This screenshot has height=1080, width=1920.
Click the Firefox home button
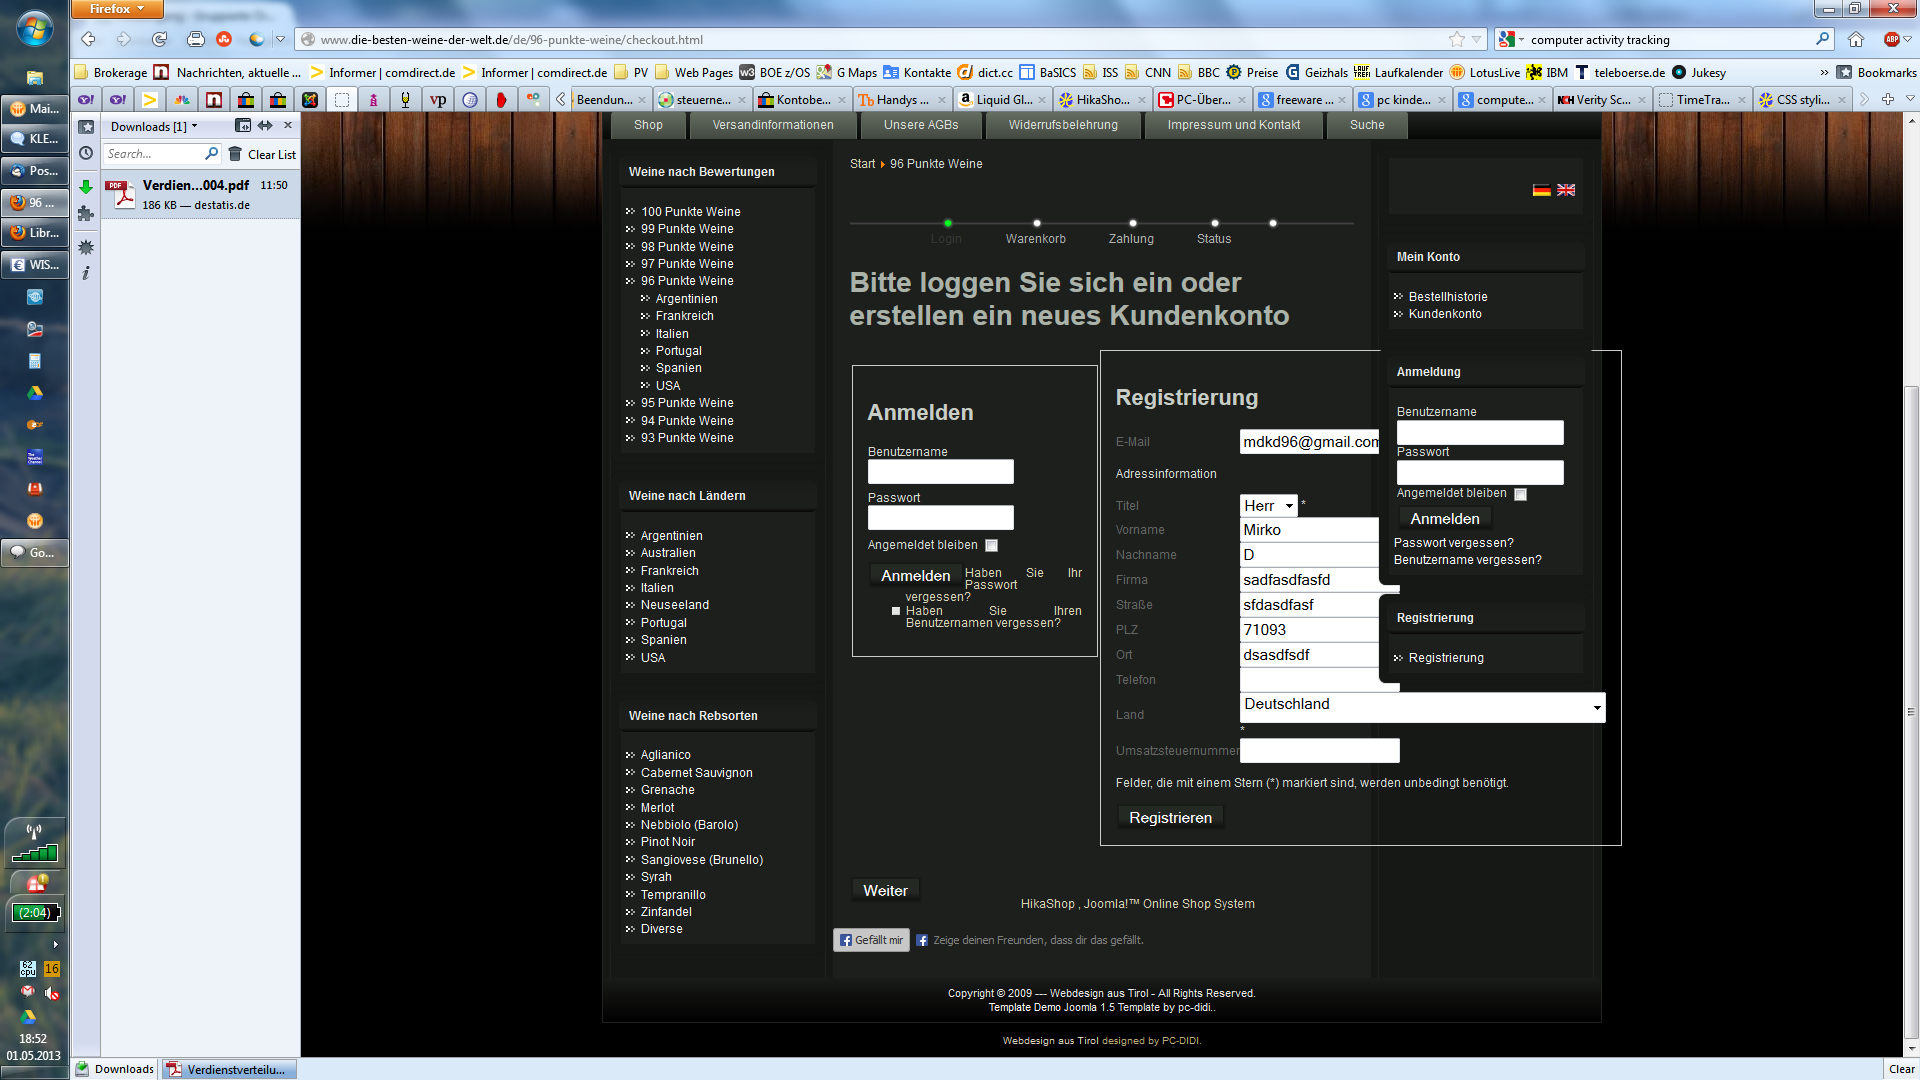pyautogui.click(x=1856, y=40)
